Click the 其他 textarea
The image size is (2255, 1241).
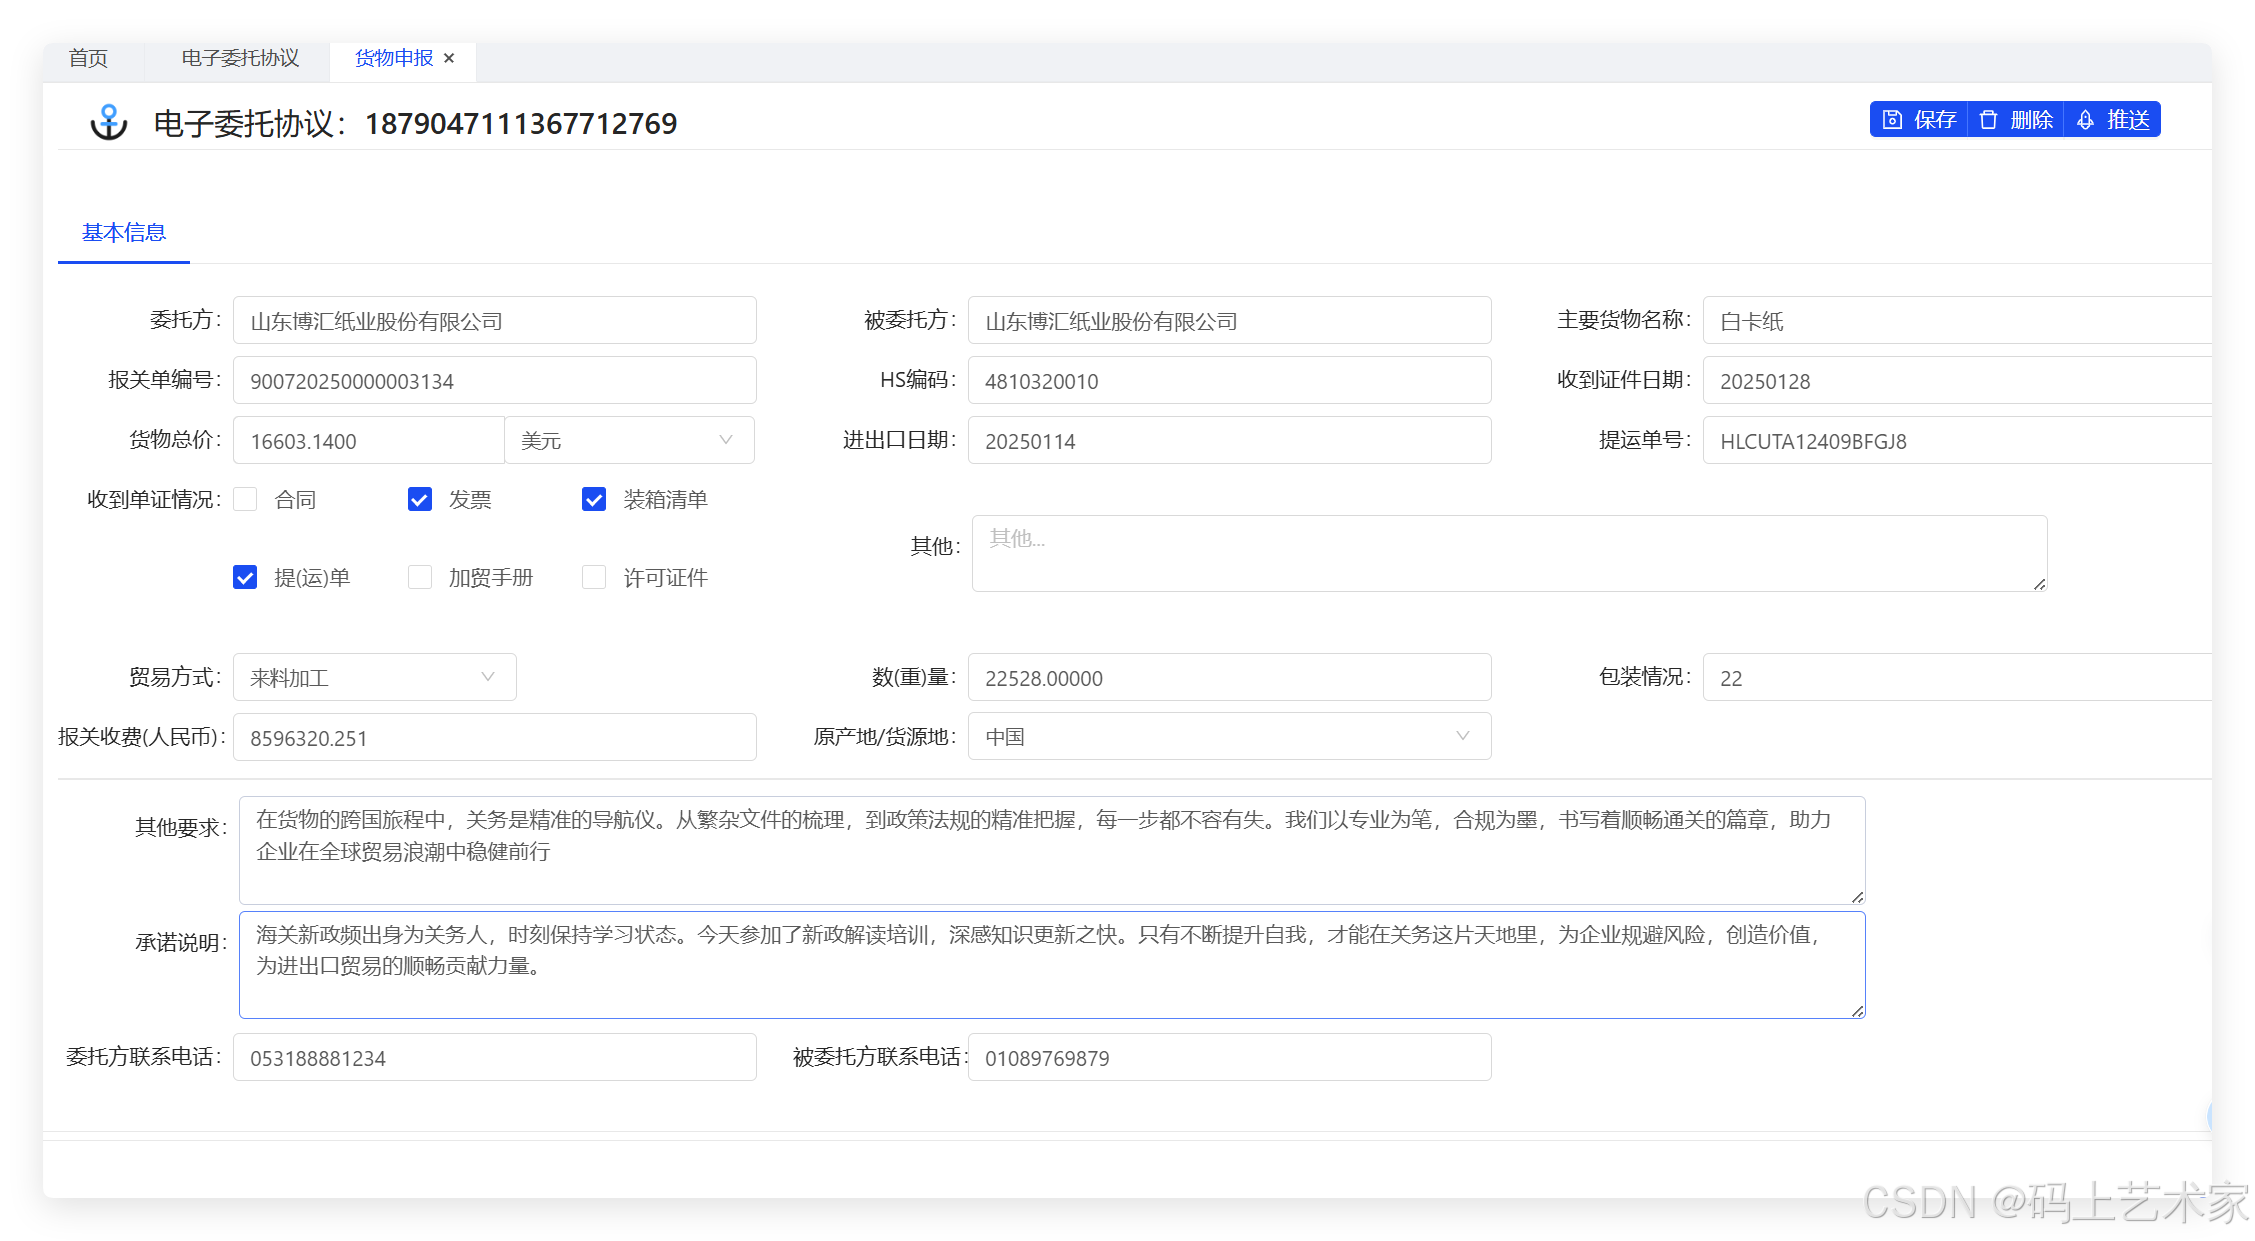[x=1509, y=553]
